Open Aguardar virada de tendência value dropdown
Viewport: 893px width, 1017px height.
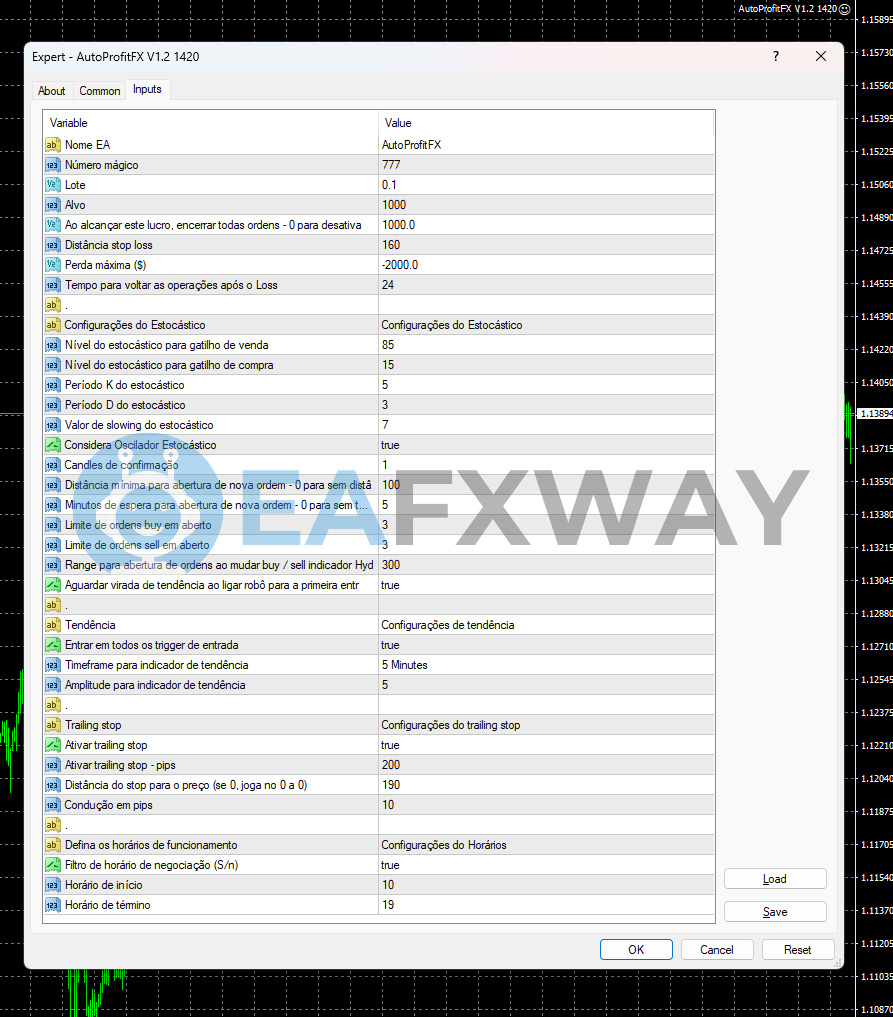click(545, 585)
